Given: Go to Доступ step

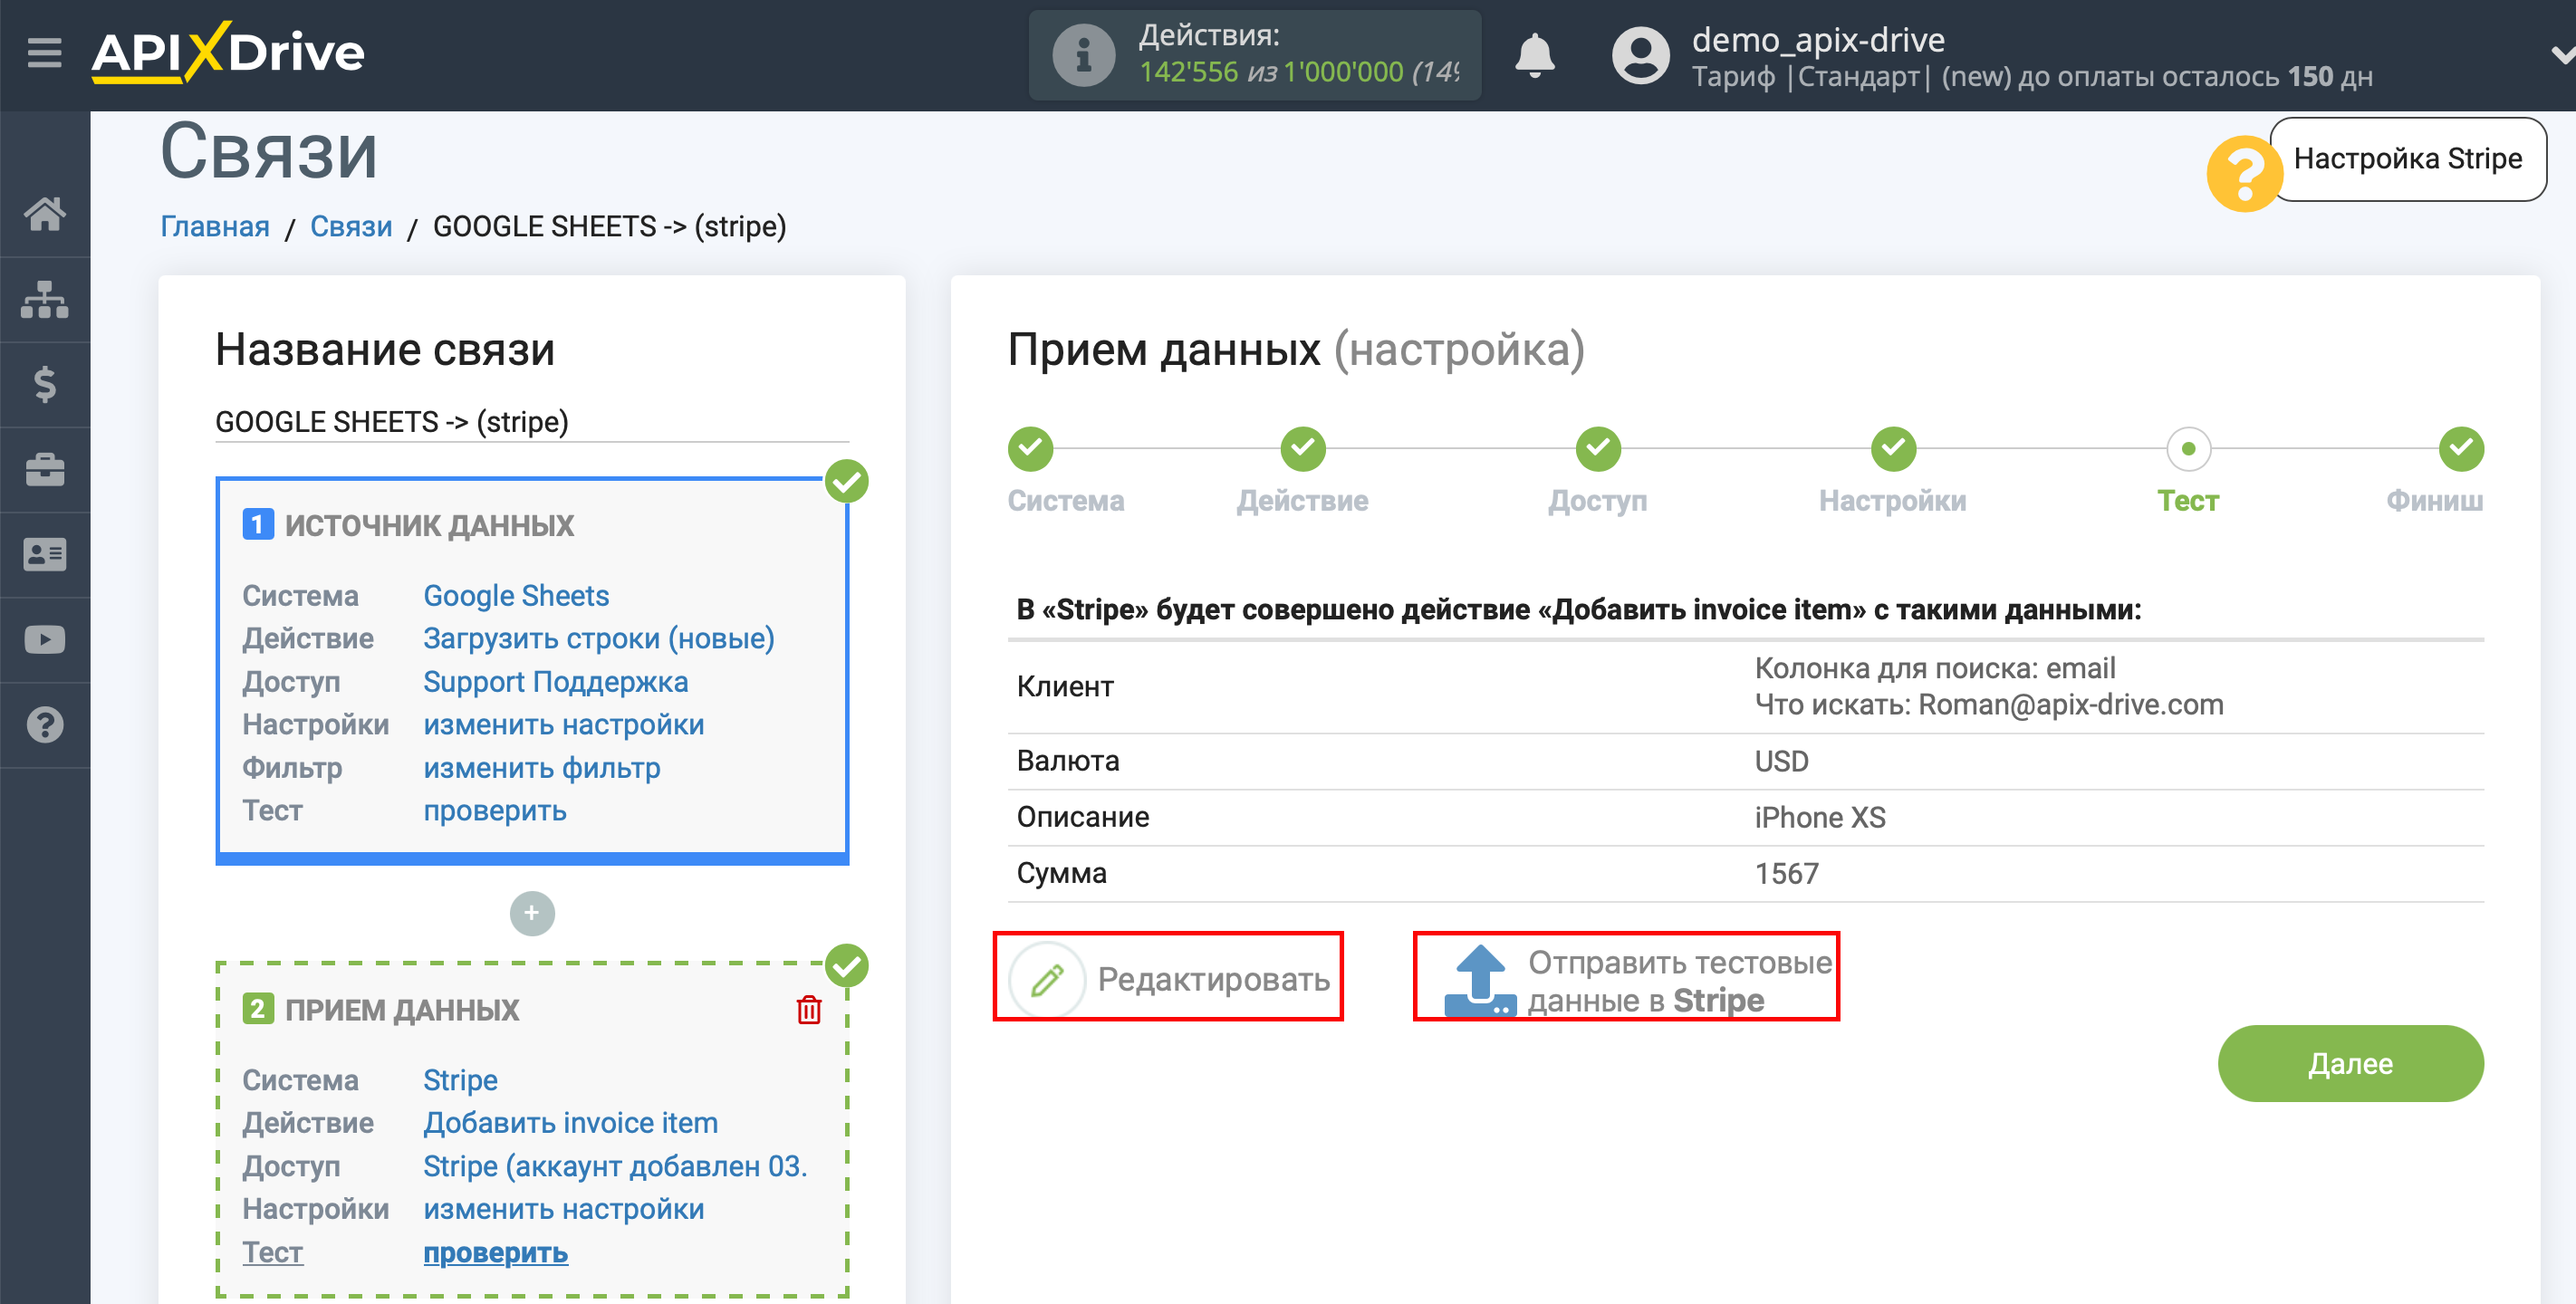Looking at the screenshot, I should [1598, 449].
